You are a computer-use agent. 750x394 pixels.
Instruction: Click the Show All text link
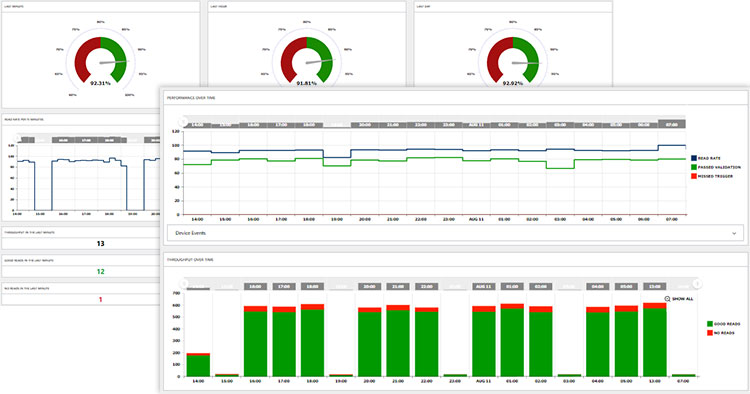683,299
